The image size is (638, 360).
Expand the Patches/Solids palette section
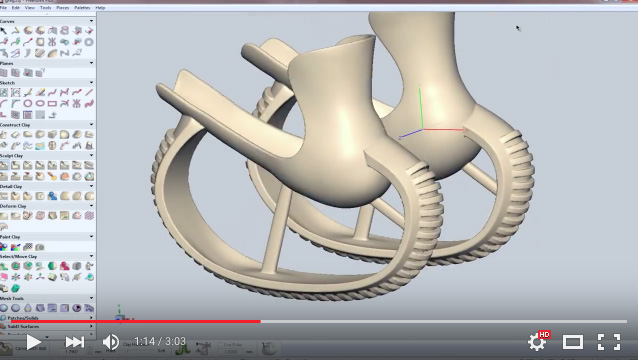tap(91, 318)
